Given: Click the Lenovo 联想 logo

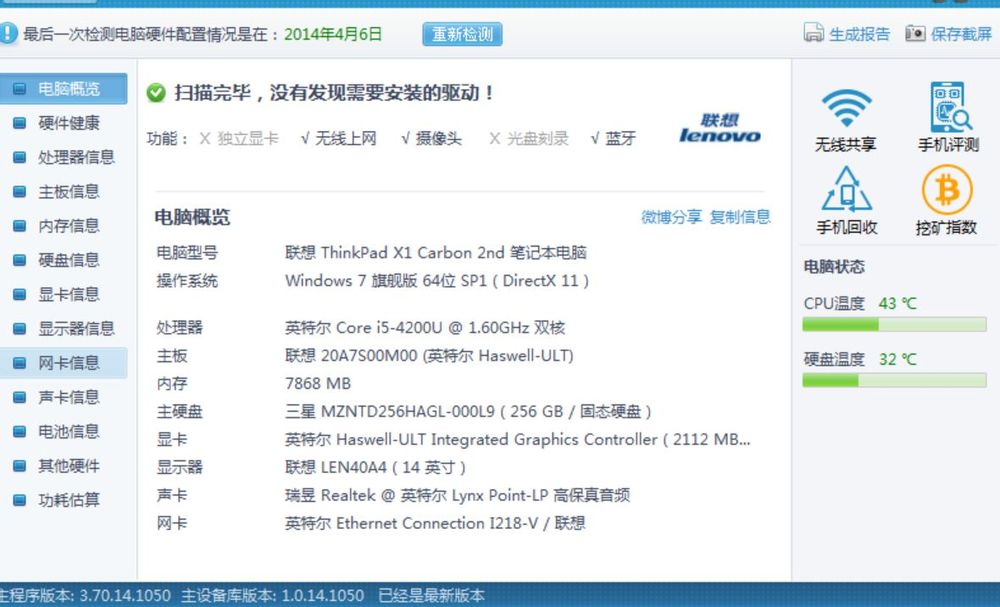Looking at the screenshot, I should [719, 128].
